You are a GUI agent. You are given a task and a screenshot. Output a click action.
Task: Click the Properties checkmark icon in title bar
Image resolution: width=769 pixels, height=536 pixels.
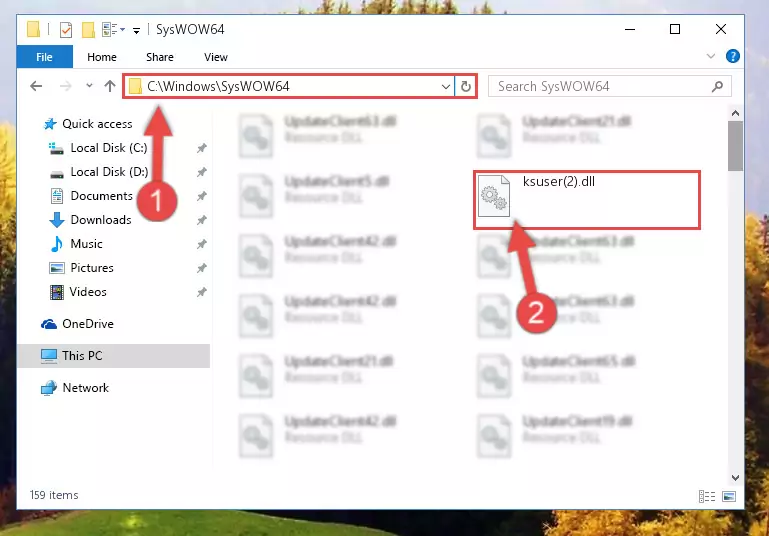pos(66,29)
